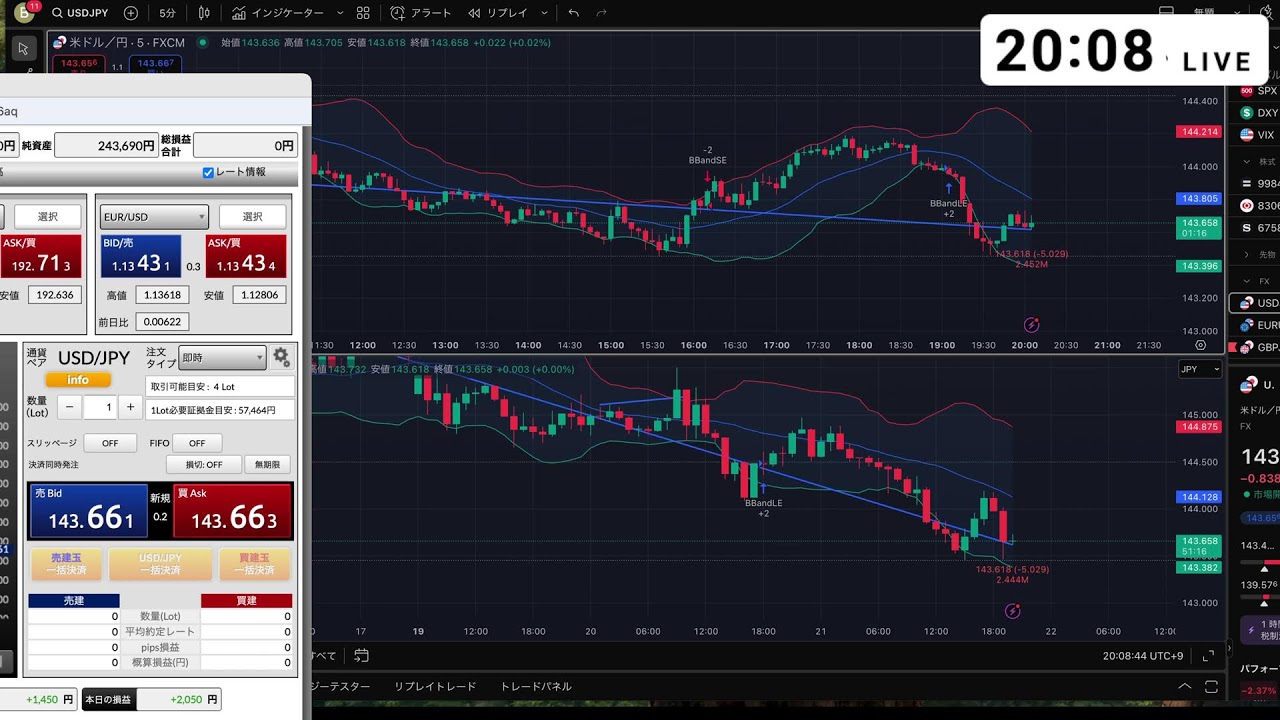This screenshot has width=1280, height=720.
Task: Click the 米ドル/円・5・FXCM chart title
Action: 127,43
